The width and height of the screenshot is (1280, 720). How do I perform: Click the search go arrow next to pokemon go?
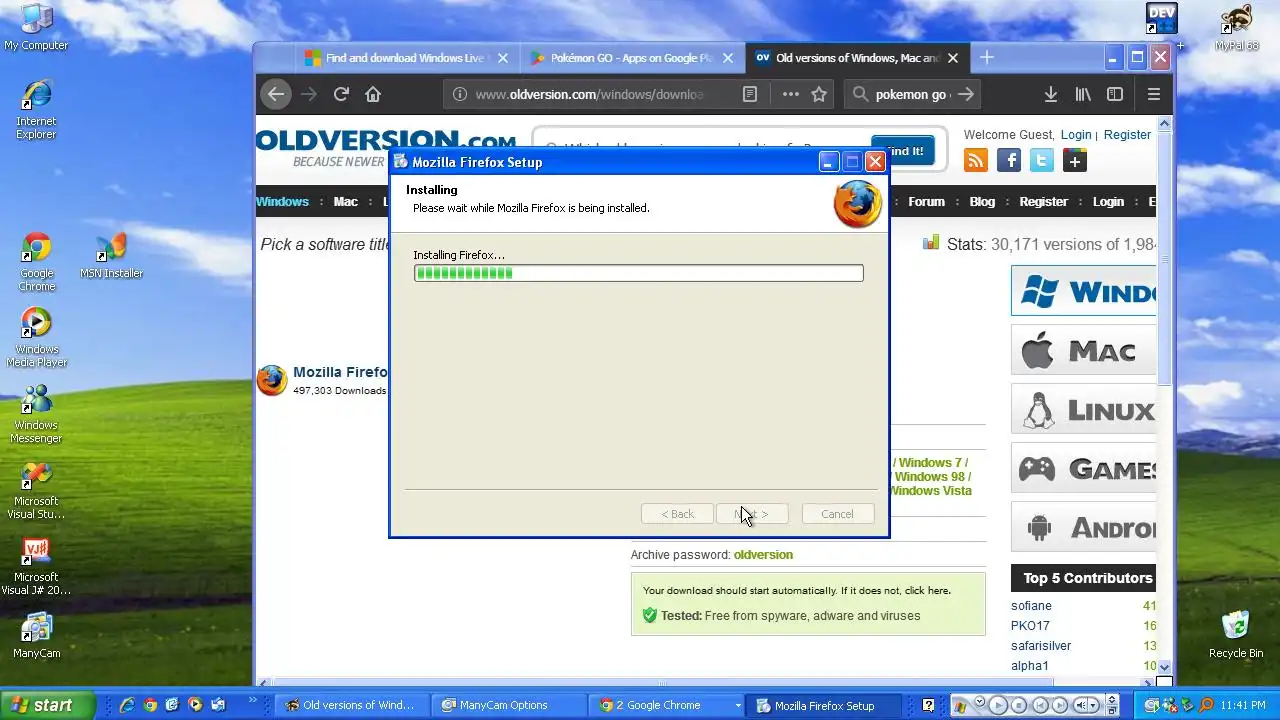click(x=965, y=94)
